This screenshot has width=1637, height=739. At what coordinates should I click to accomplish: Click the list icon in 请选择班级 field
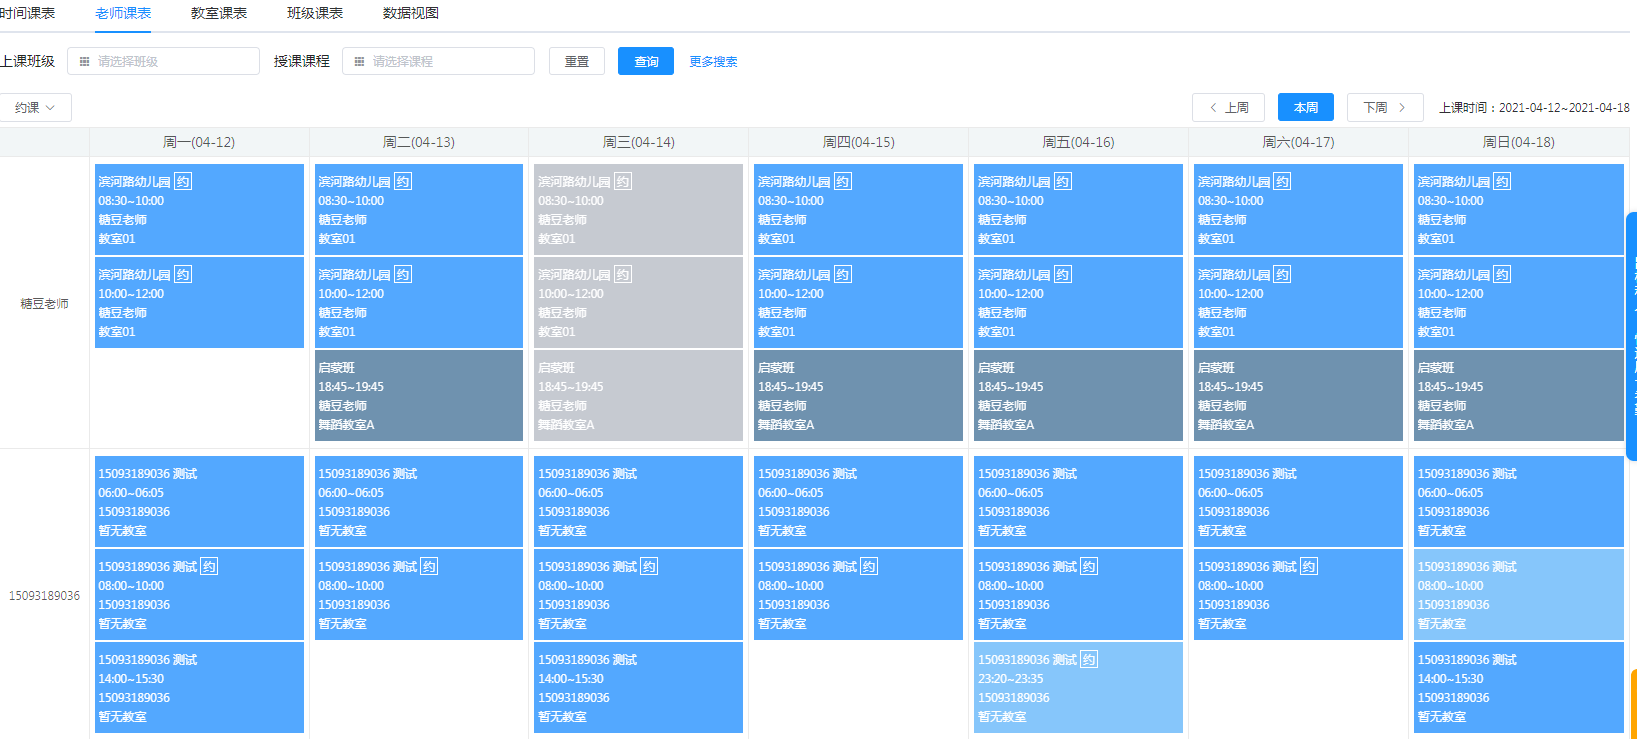pyautogui.click(x=84, y=62)
